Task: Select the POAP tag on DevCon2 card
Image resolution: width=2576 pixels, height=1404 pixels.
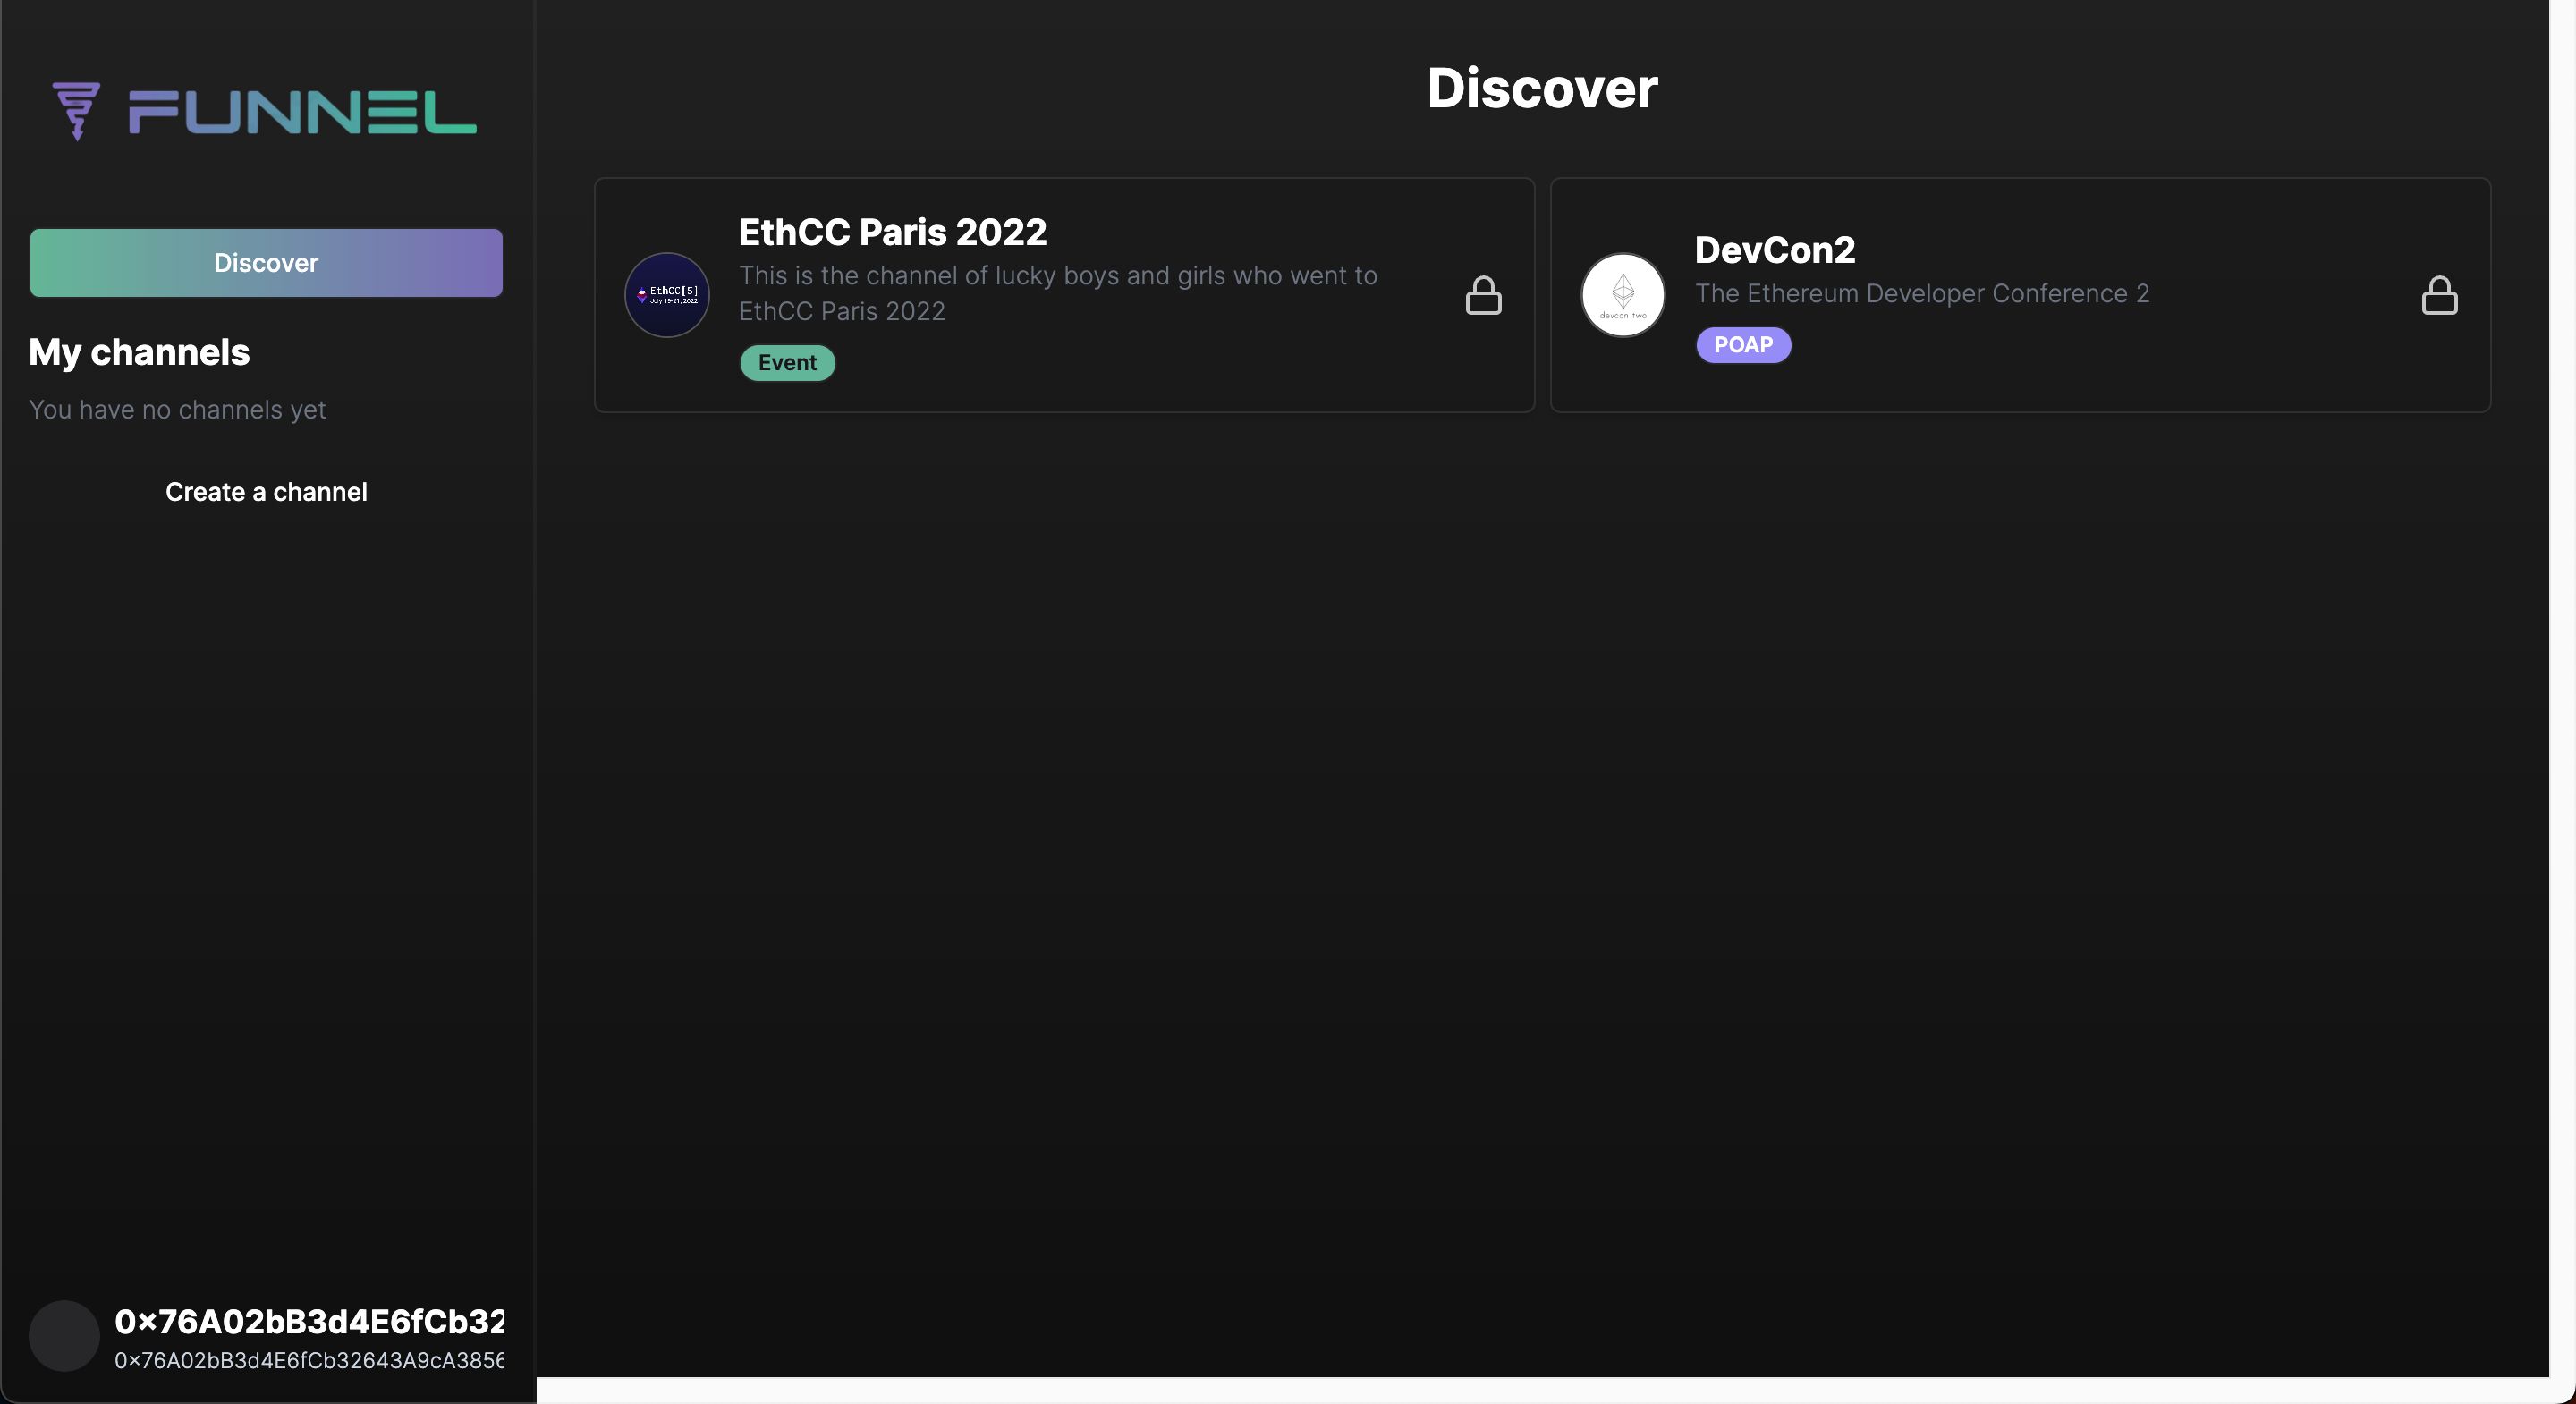Action: 1743,345
